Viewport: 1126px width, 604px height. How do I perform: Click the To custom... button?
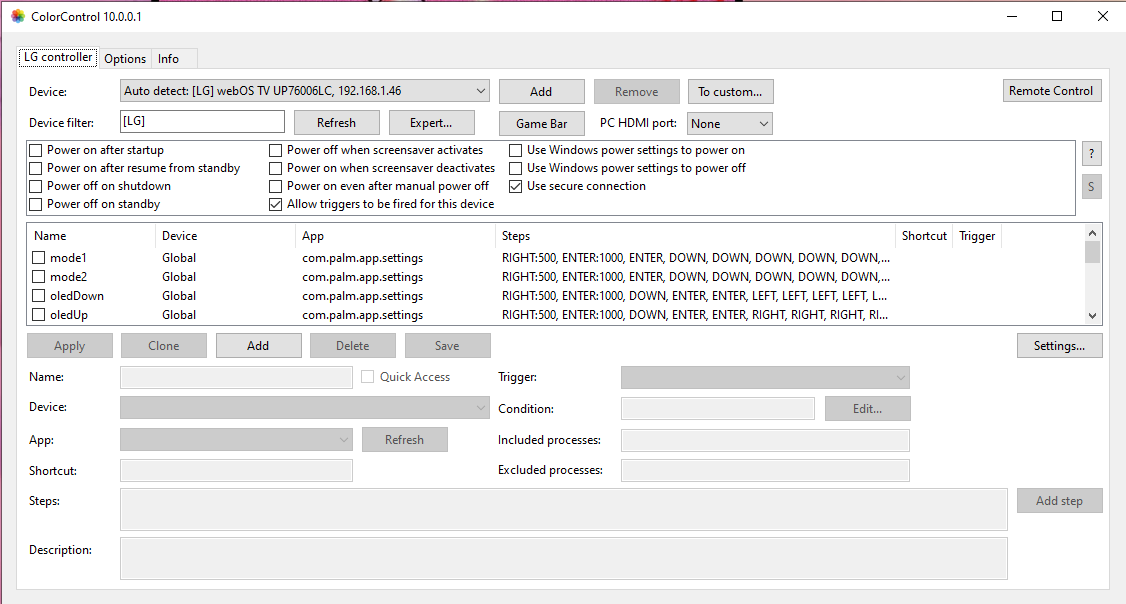[x=730, y=91]
